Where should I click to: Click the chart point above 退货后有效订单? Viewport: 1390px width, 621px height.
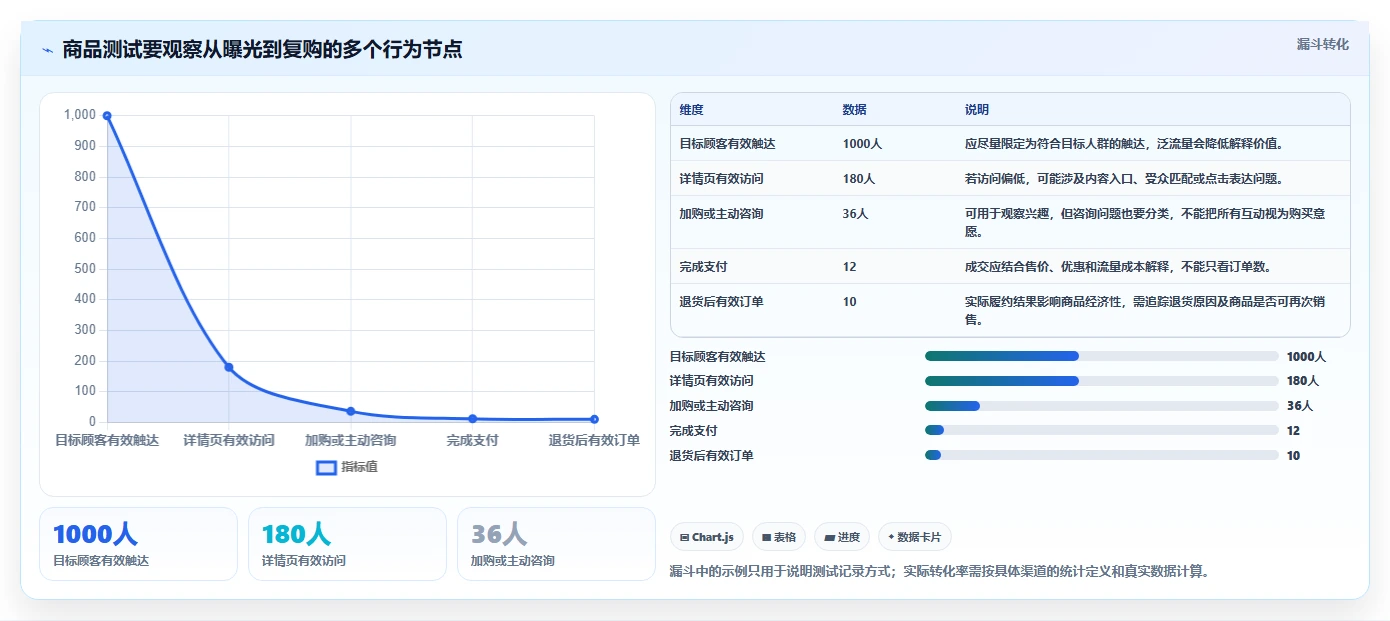[x=594, y=419]
